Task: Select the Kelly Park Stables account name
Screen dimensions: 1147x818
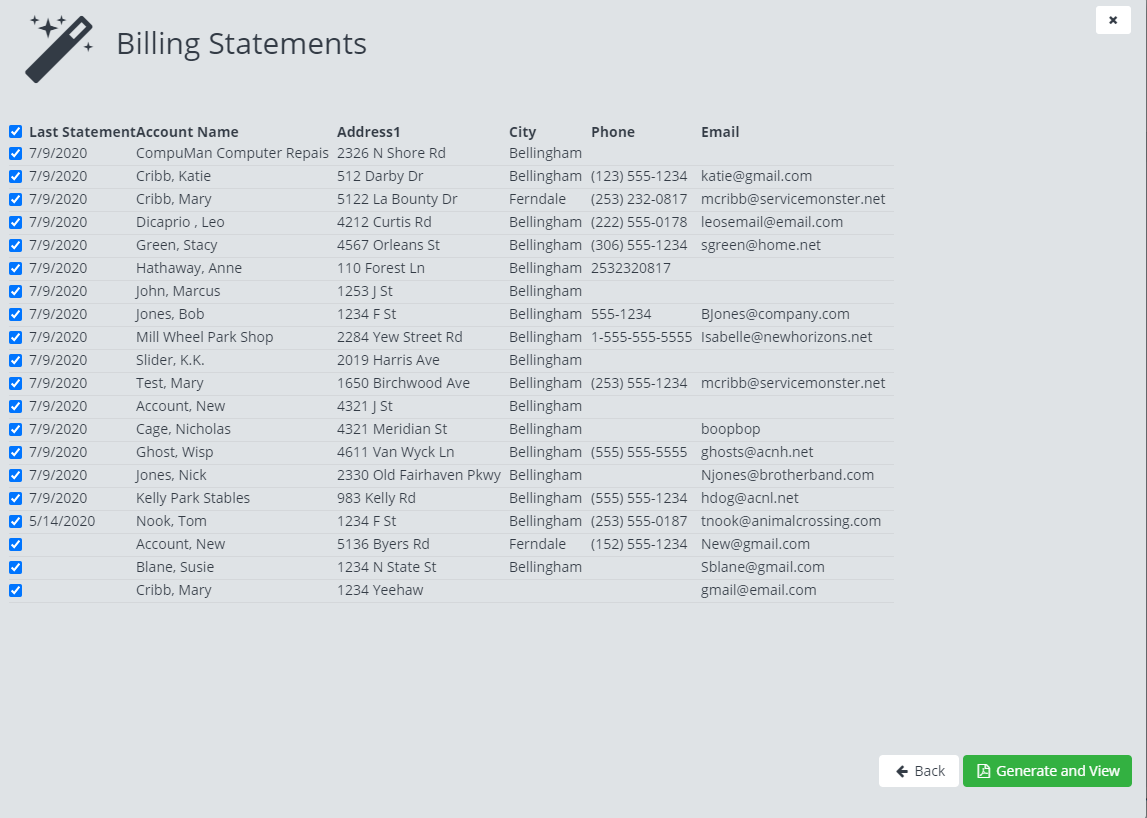Action: (x=193, y=498)
